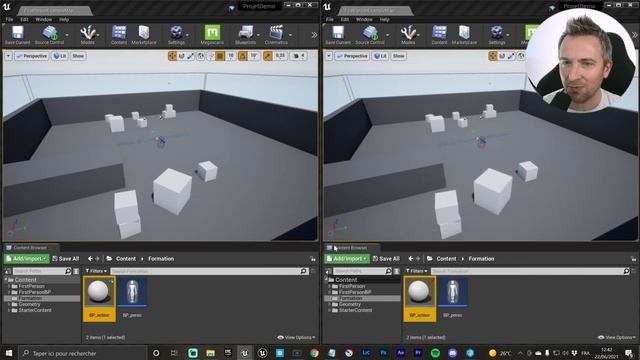Open Filters dropdown in left Content Browser
640x360 pixels.
click(x=96, y=271)
